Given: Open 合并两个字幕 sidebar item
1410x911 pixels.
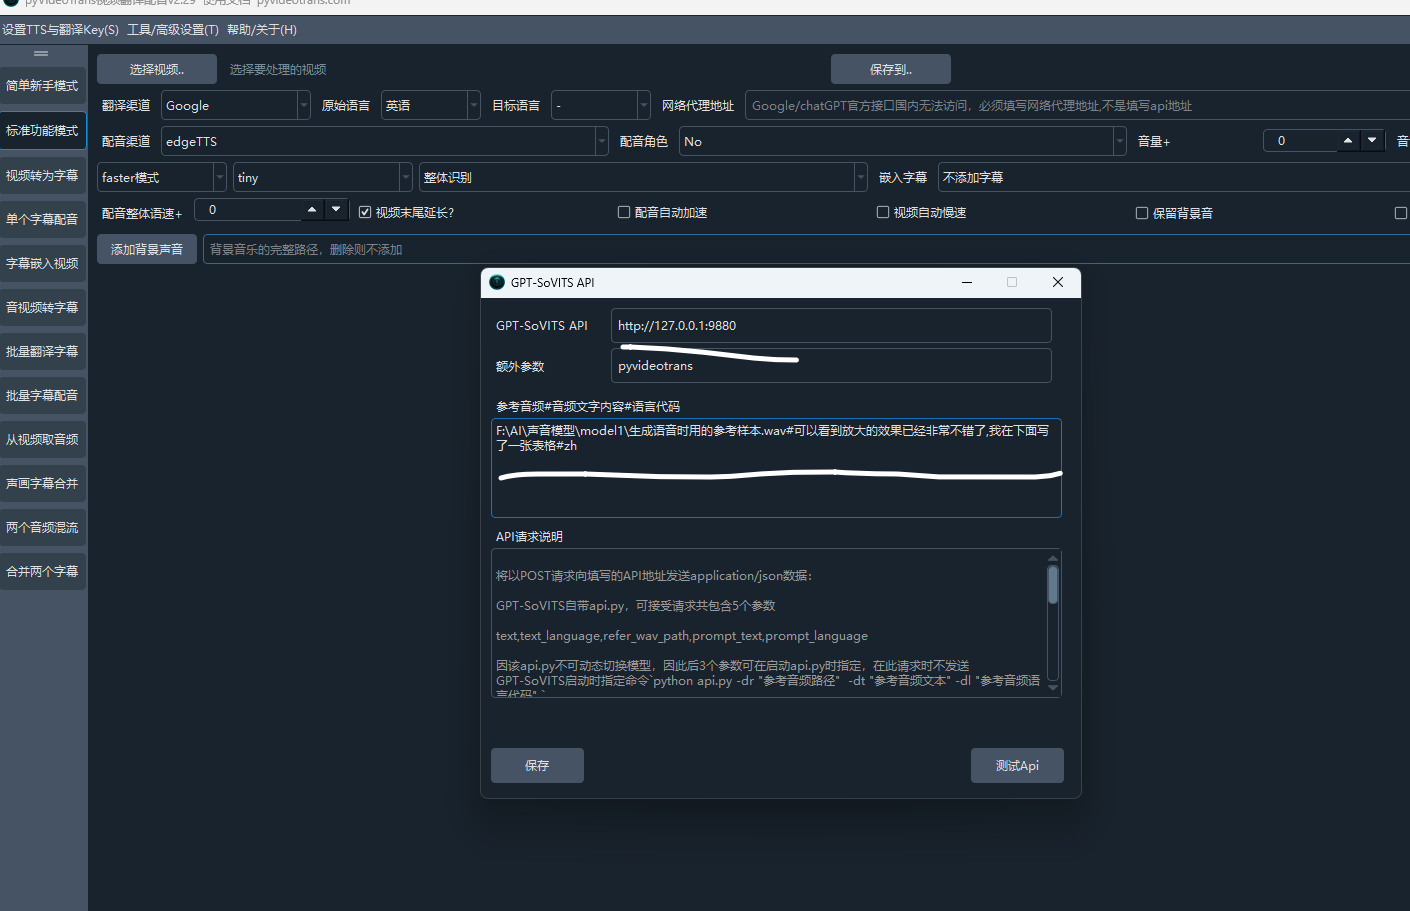Looking at the screenshot, I should tap(42, 572).
